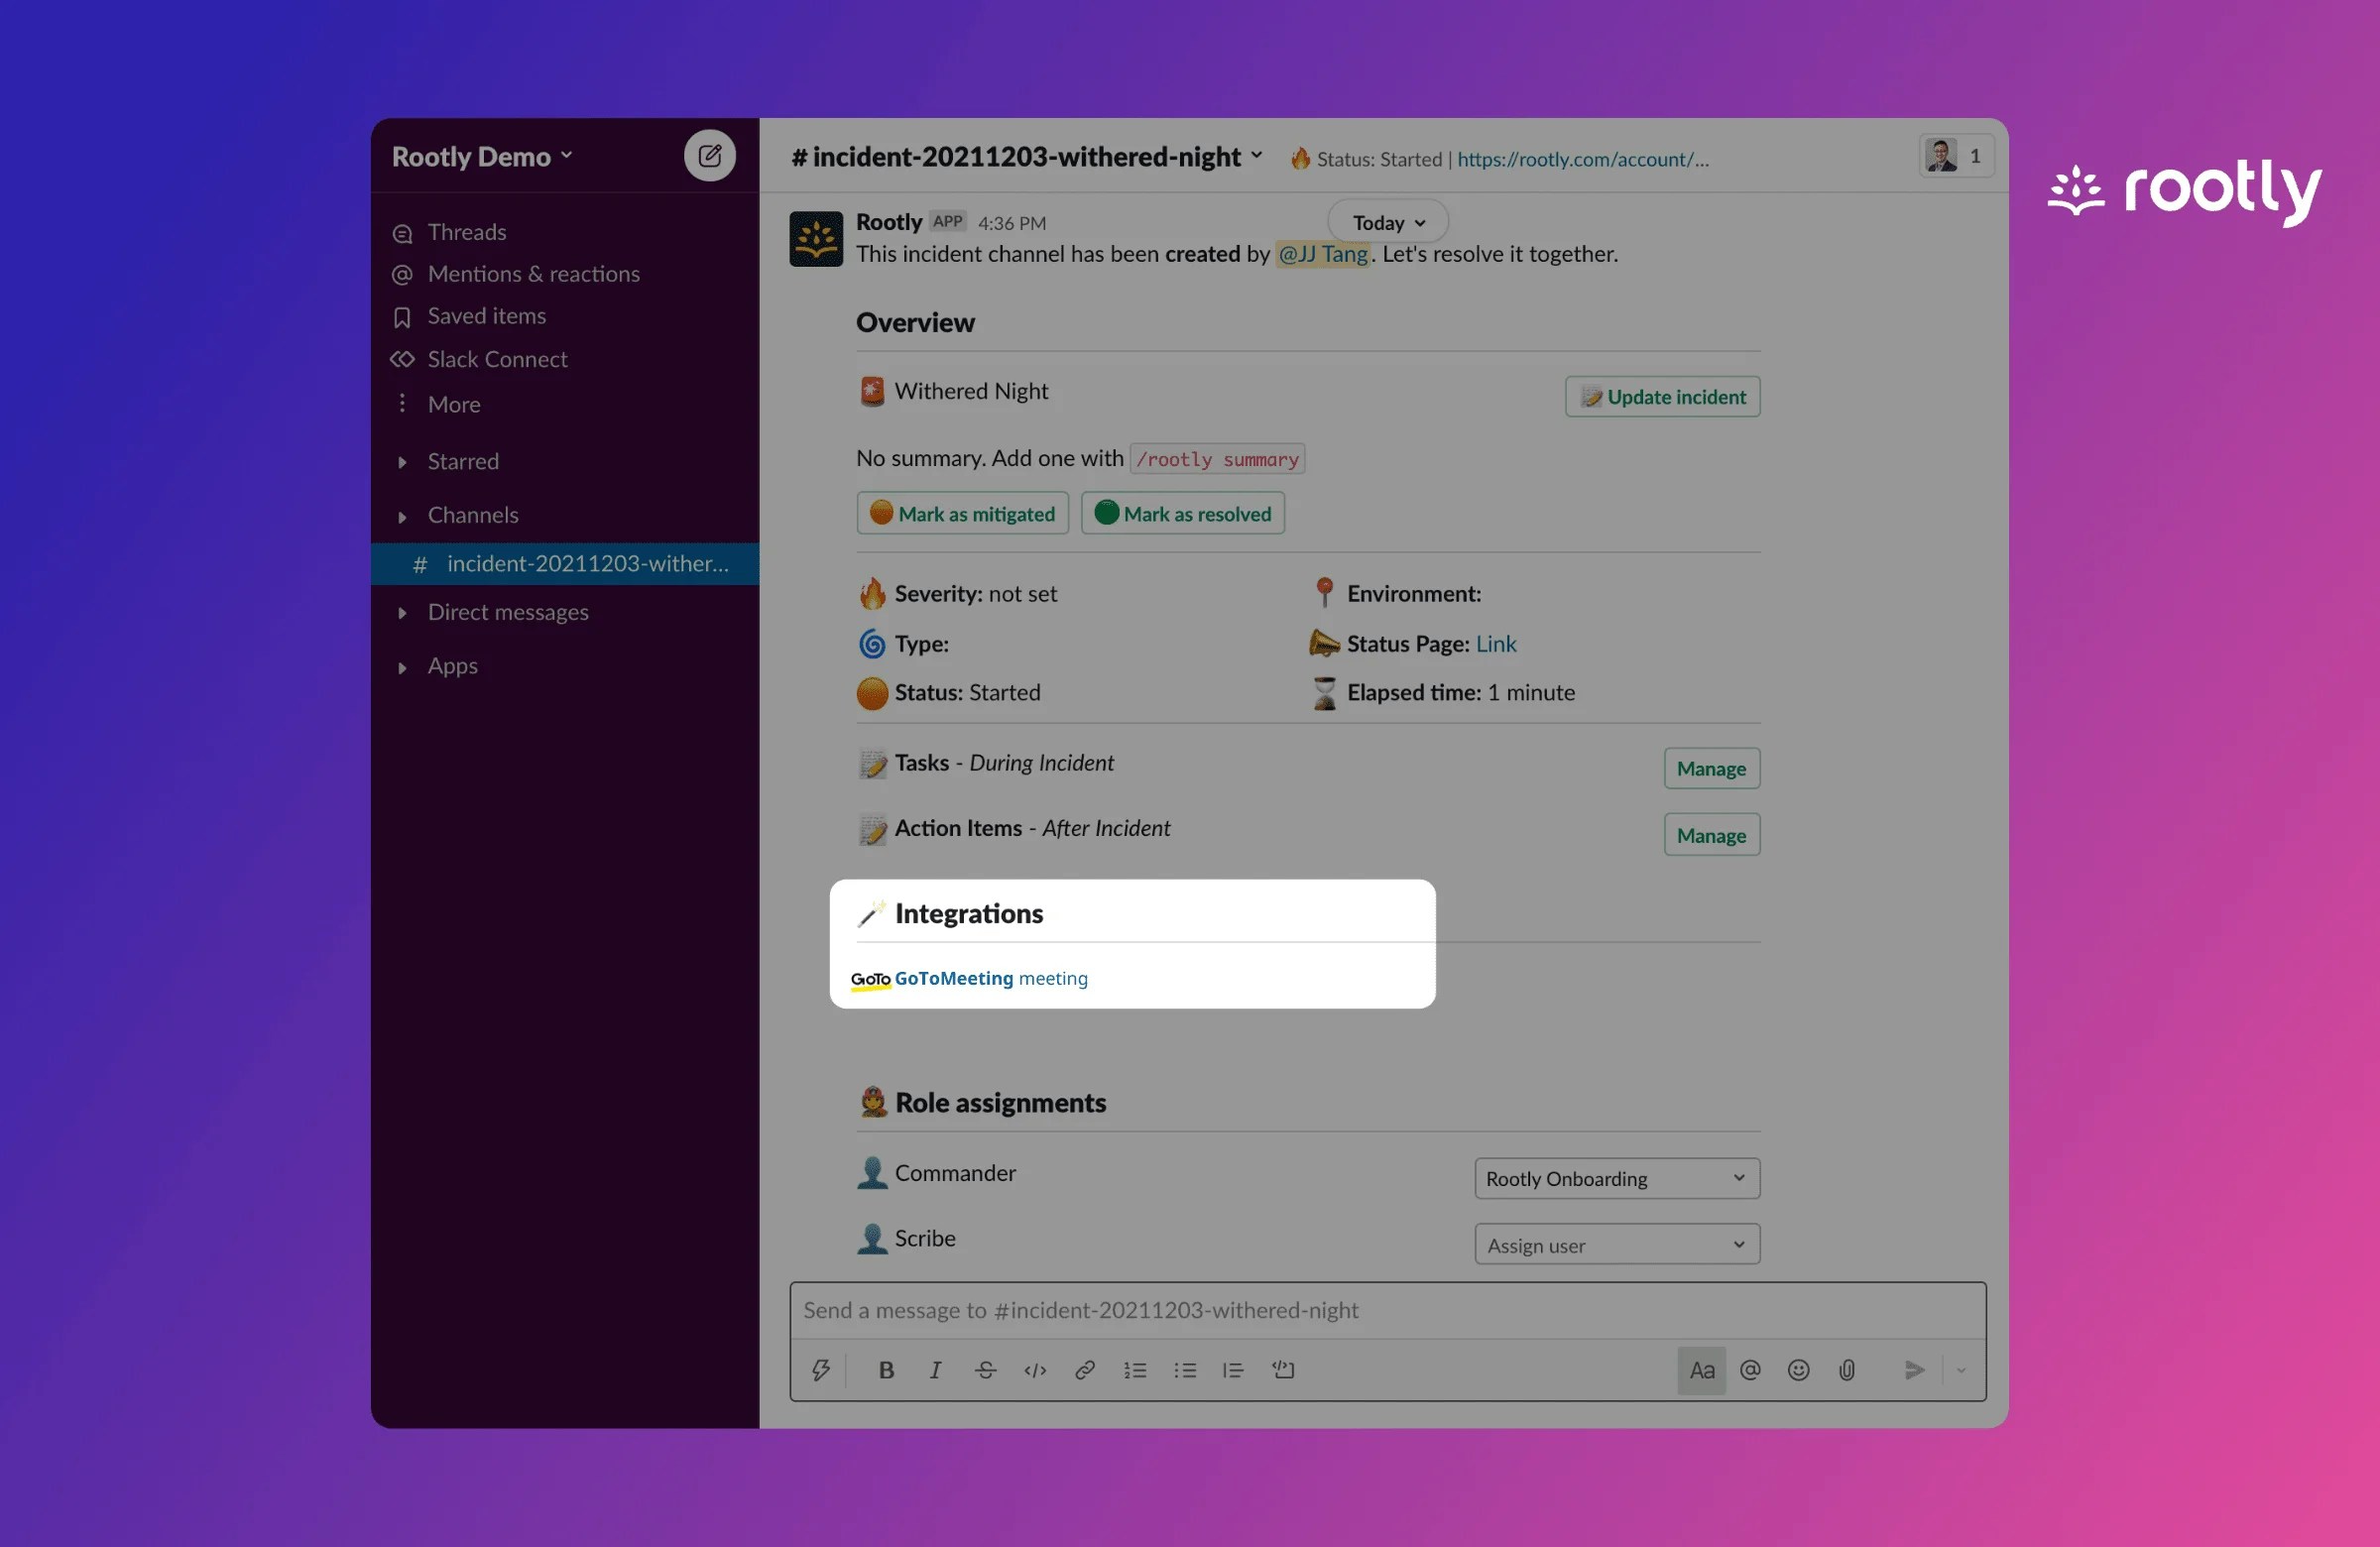
Task: Open the Rootly Demo workspace menu
Action: (482, 156)
